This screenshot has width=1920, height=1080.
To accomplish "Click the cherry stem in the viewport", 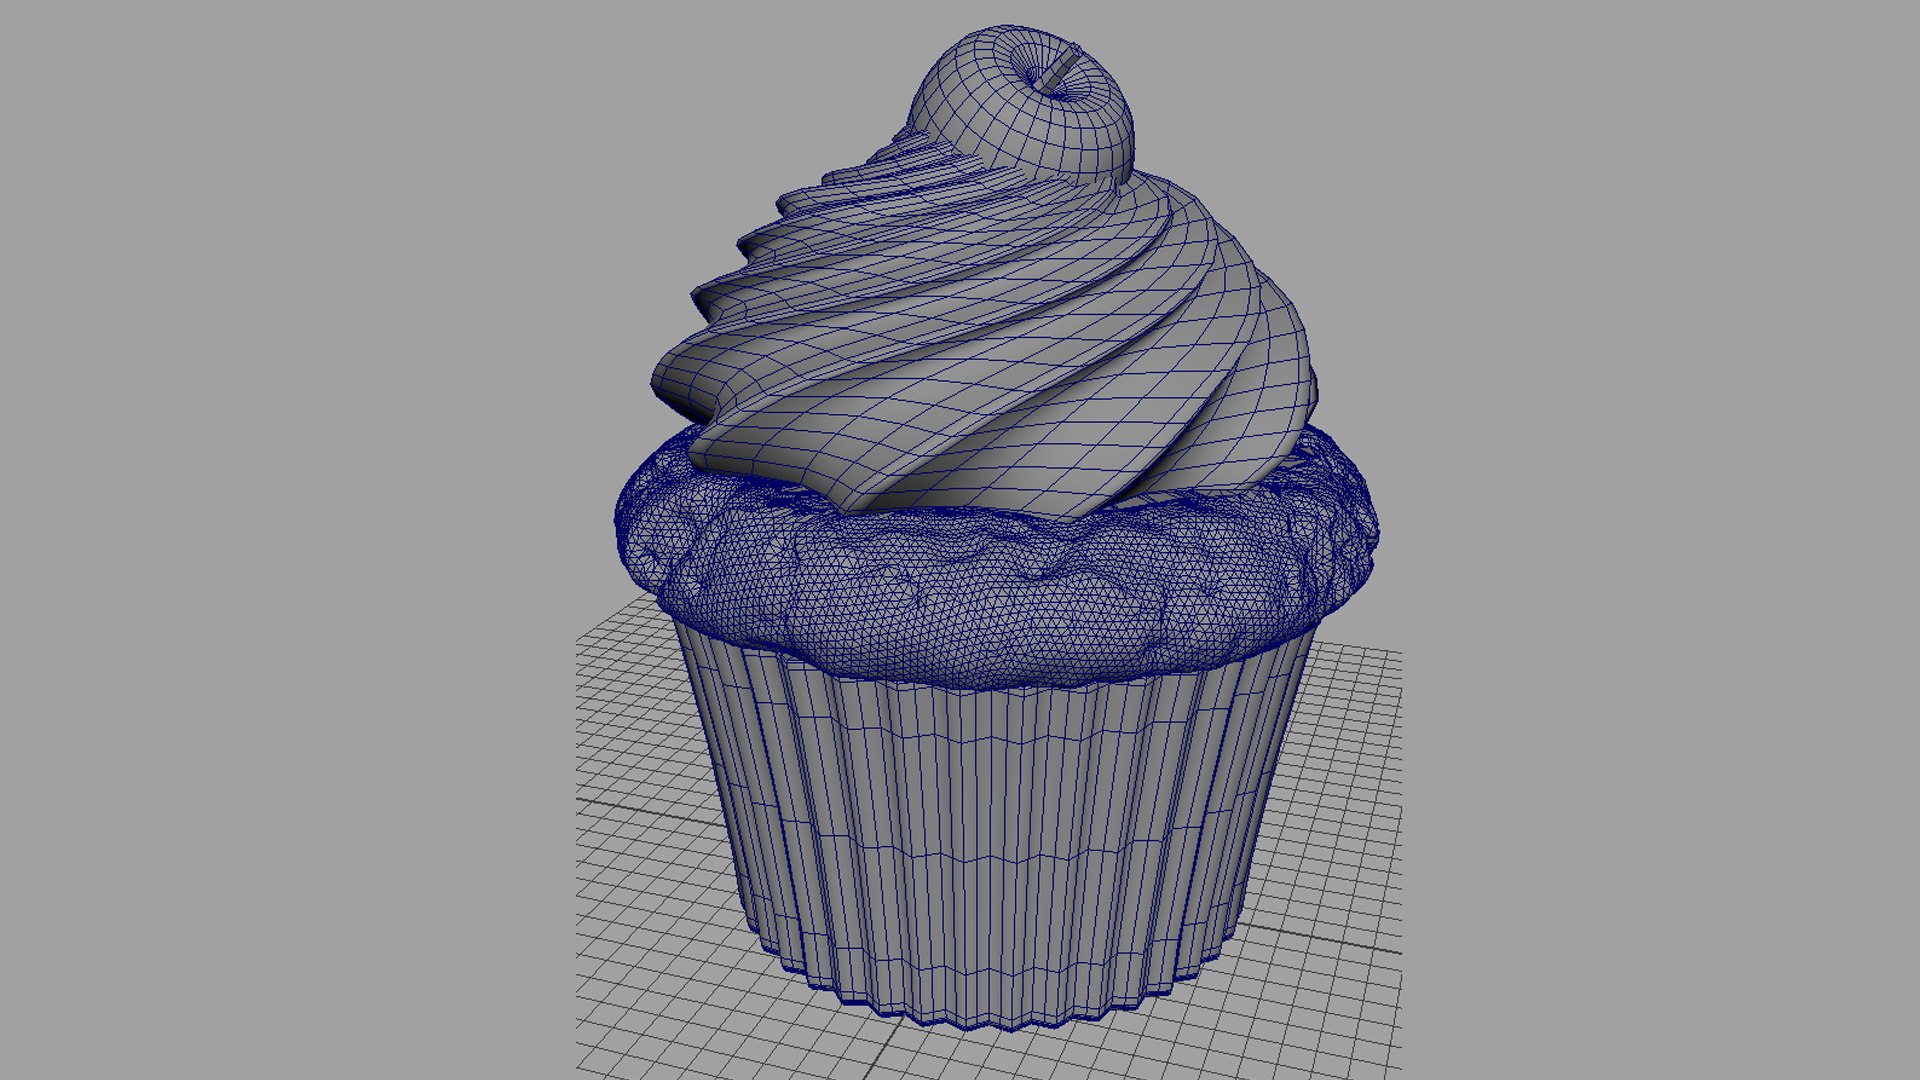I will (1060, 71).
